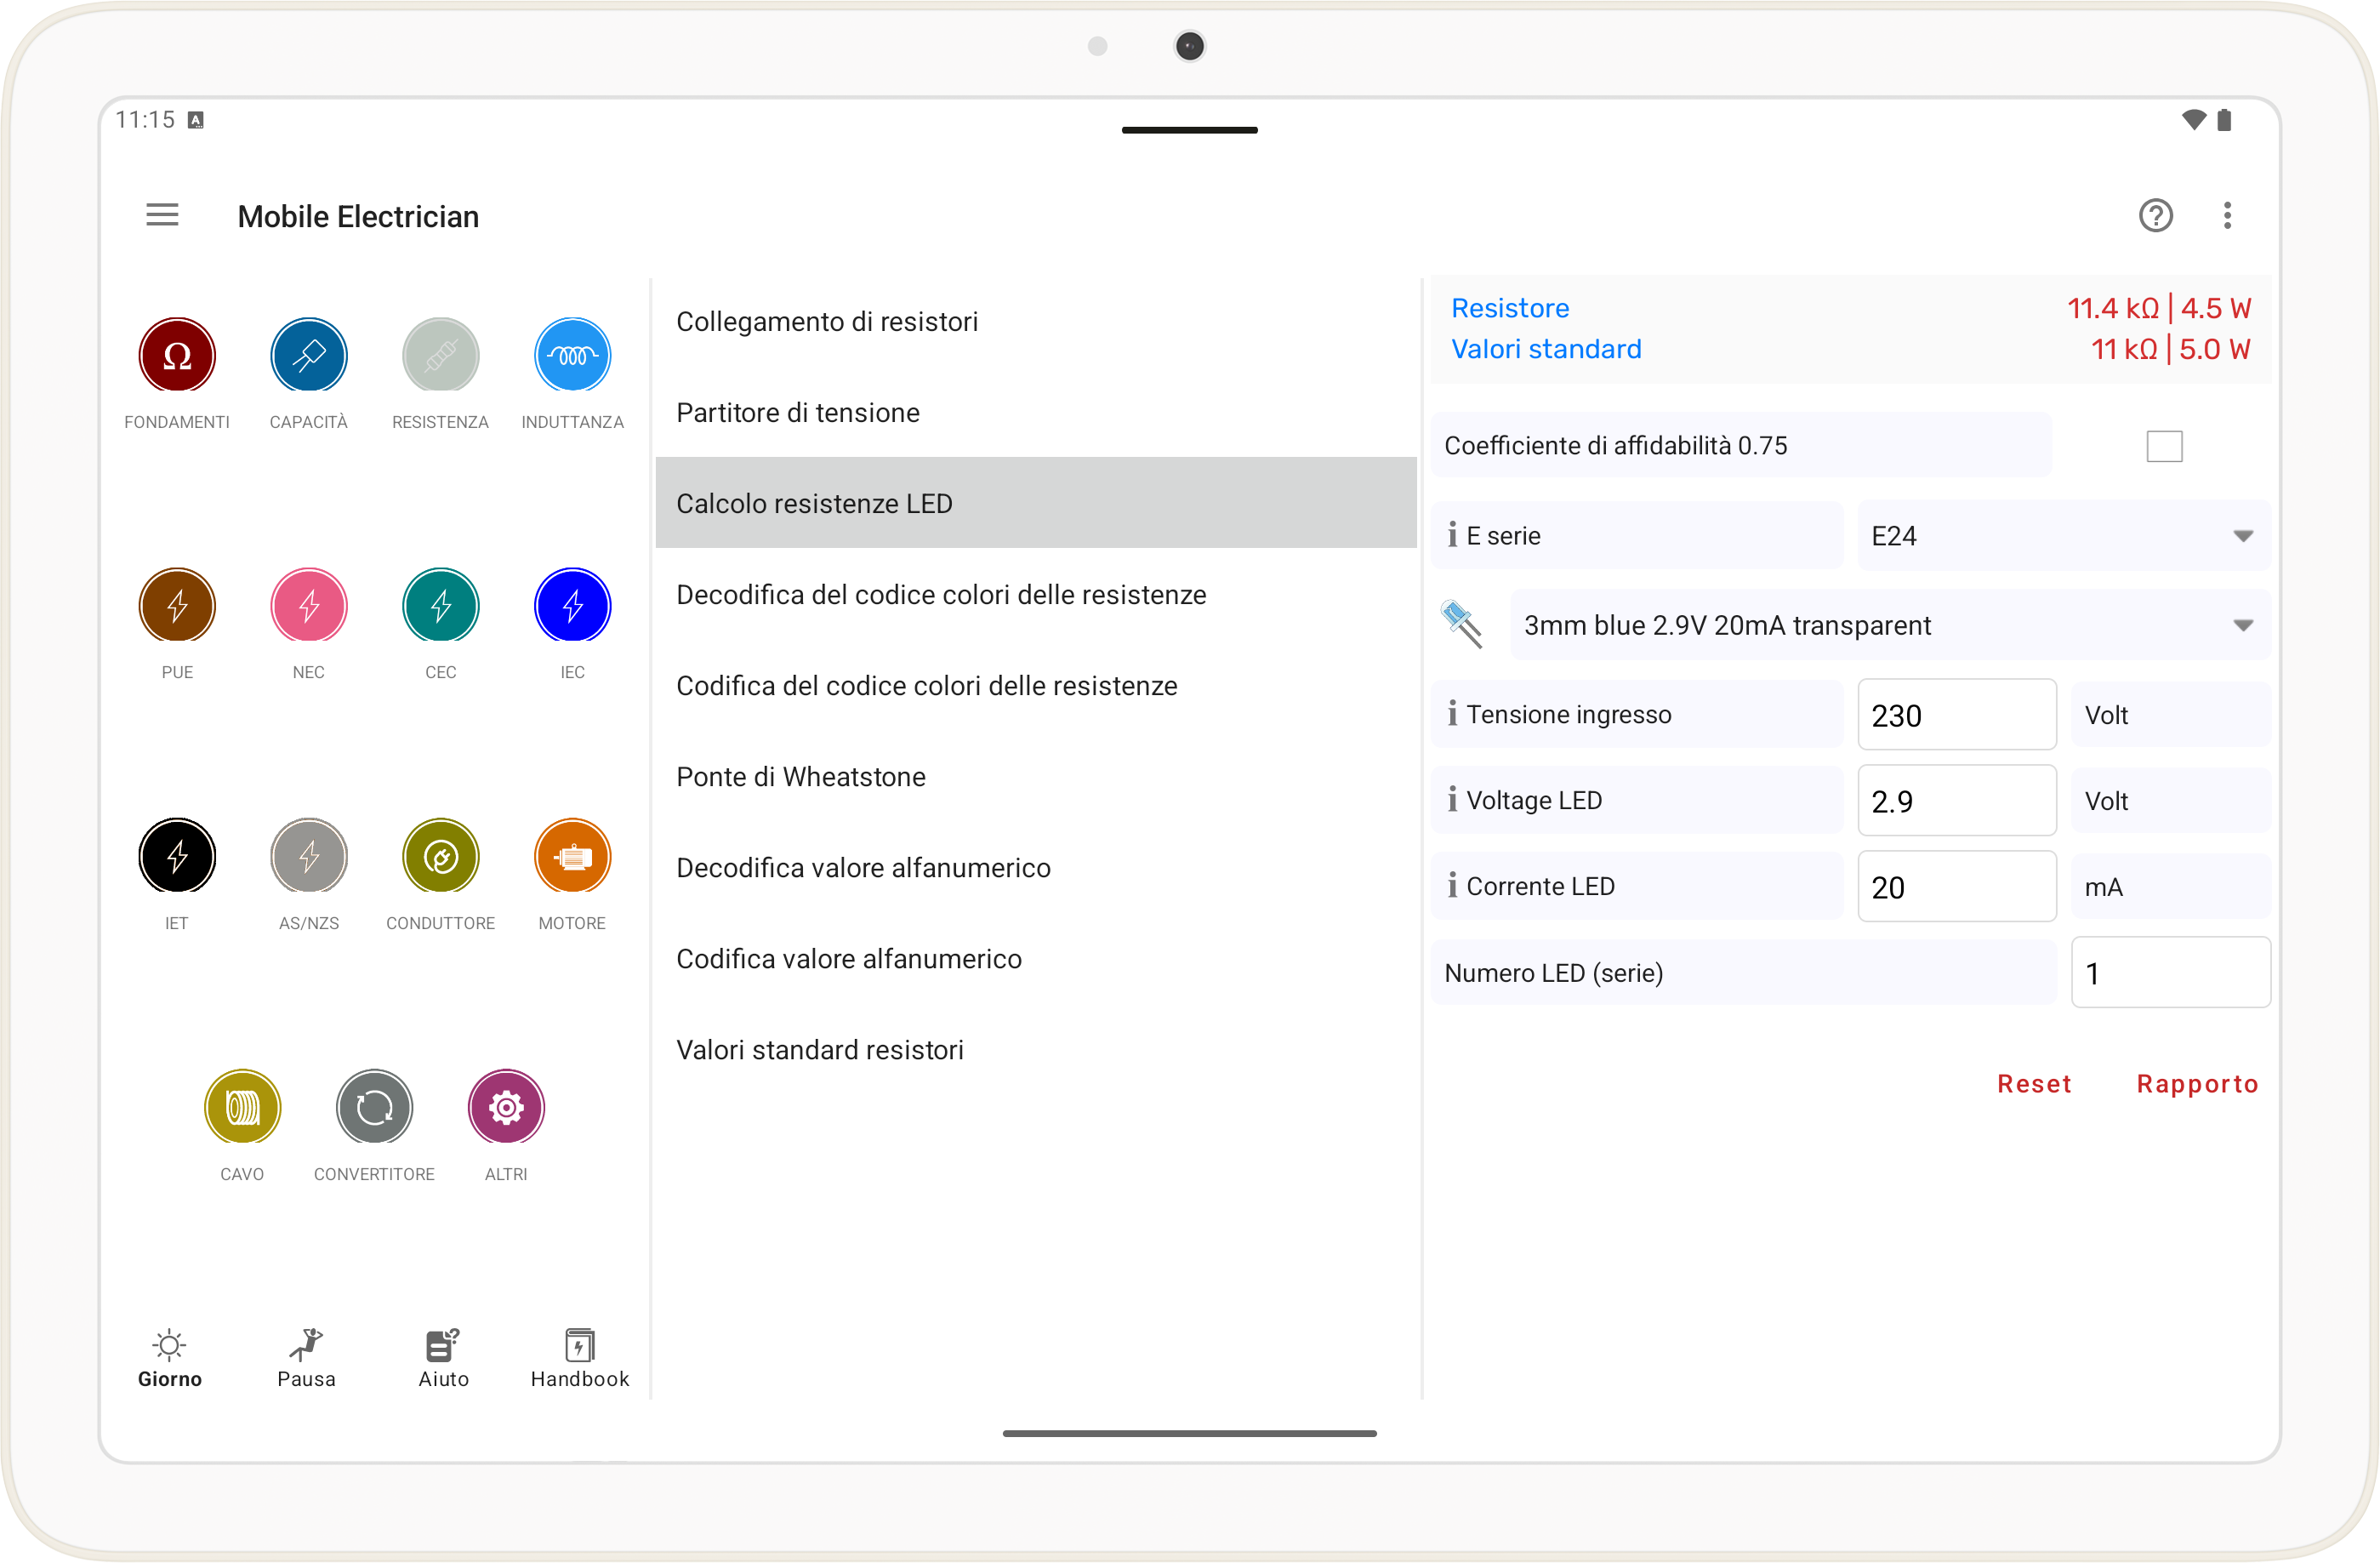Toggle the Giorno day mode button
Viewport: 2380px width, 1563px height.
pyautogui.click(x=170, y=1358)
